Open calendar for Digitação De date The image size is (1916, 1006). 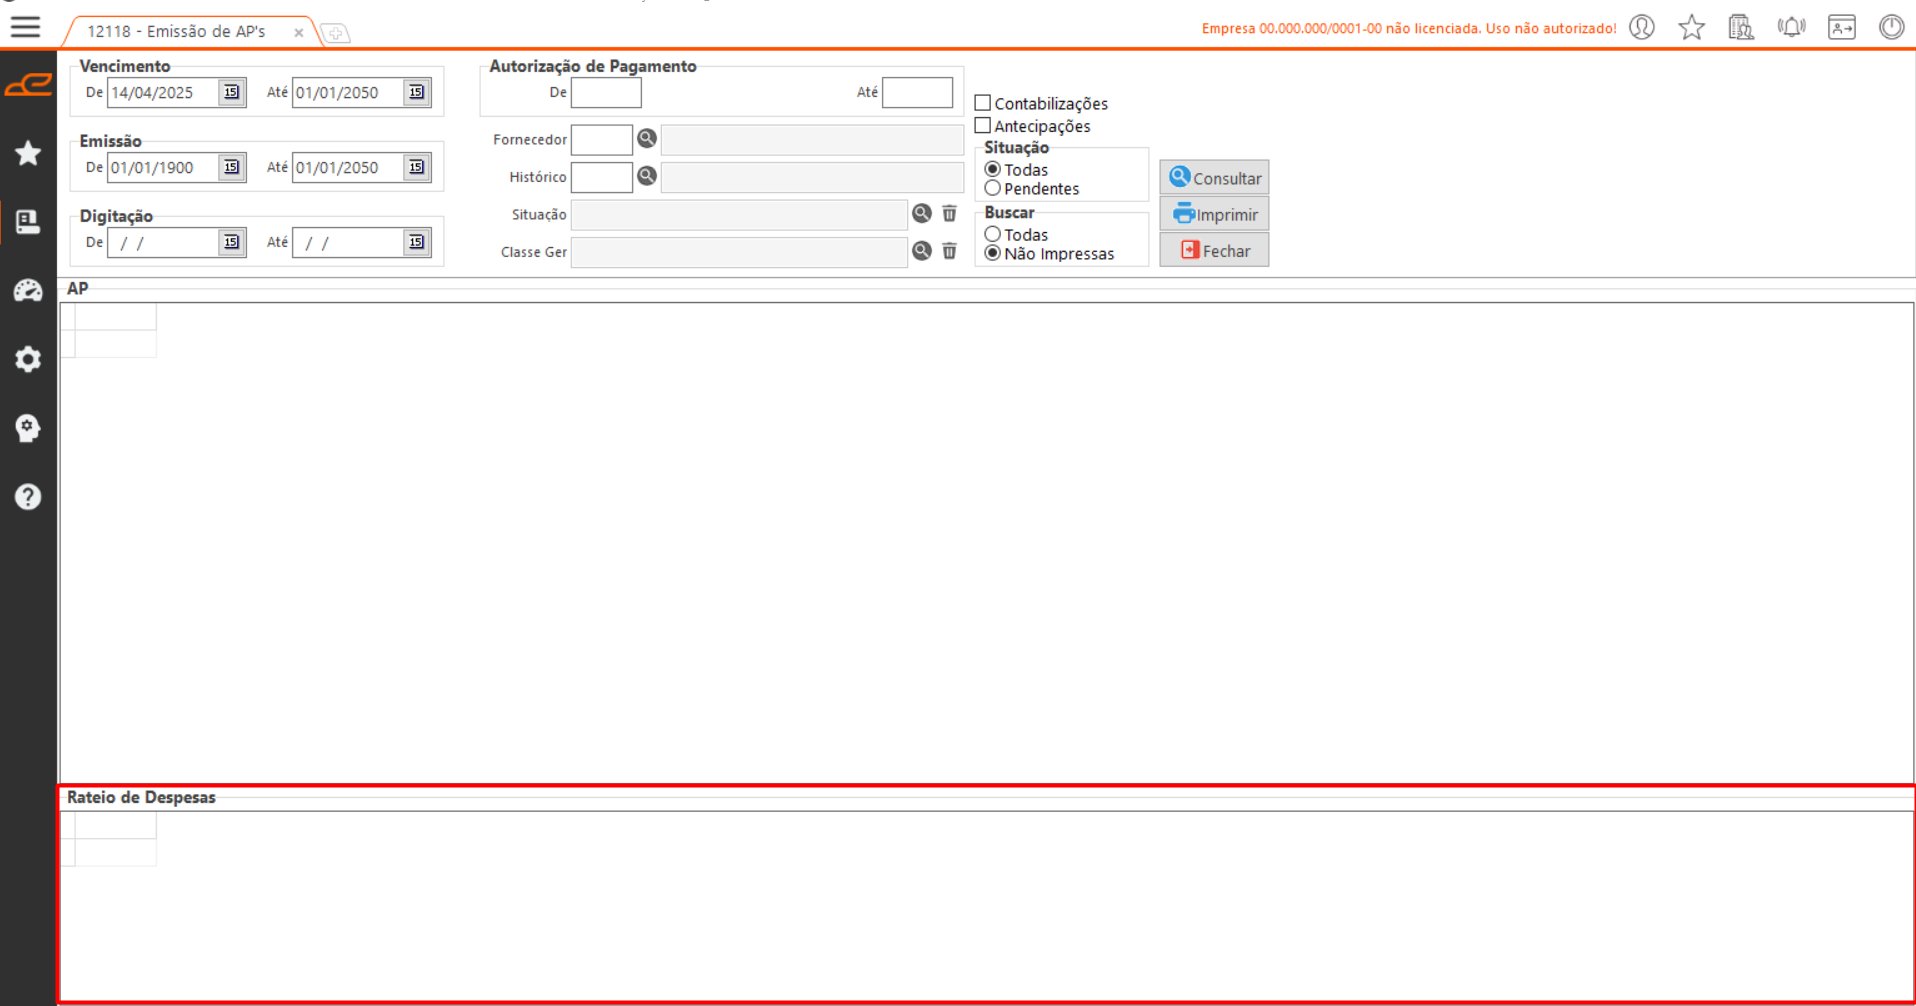(x=231, y=242)
